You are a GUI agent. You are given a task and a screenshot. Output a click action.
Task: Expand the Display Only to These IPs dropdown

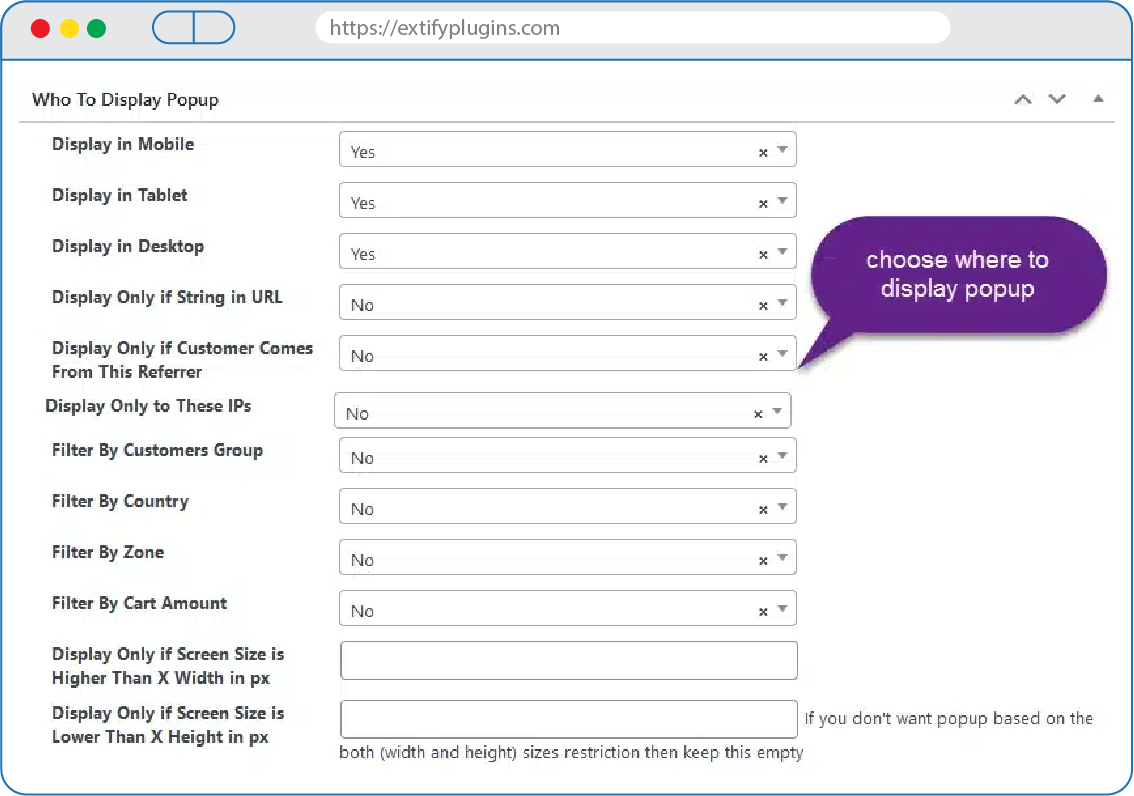[x=777, y=412]
